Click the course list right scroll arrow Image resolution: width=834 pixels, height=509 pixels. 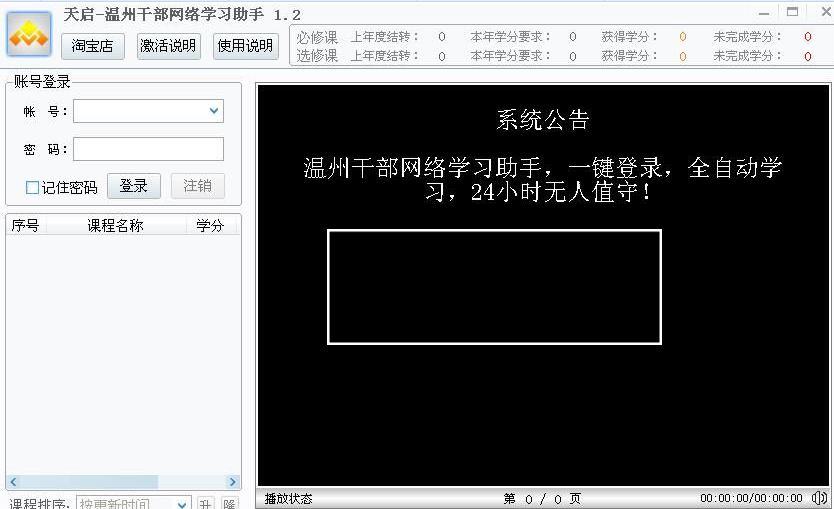pos(232,482)
